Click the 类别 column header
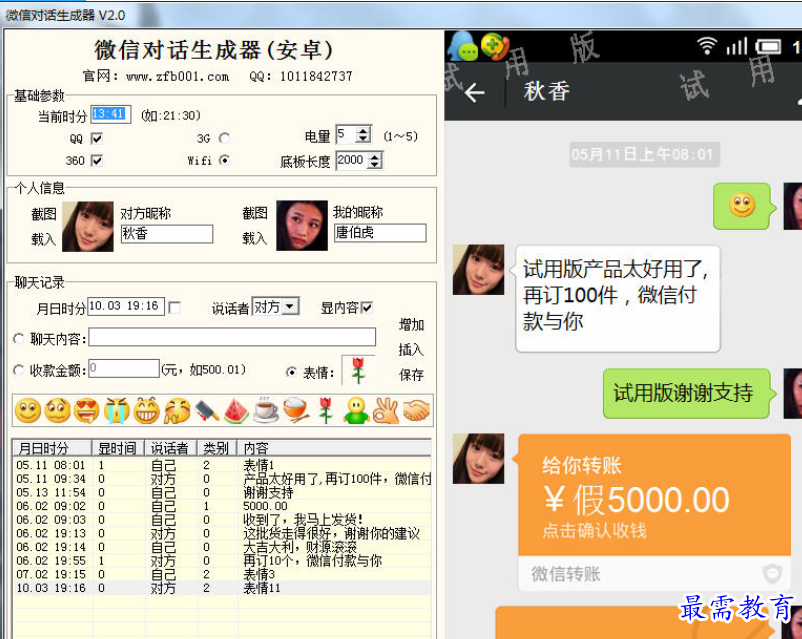Viewport: 802px width, 639px height. pos(216,448)
